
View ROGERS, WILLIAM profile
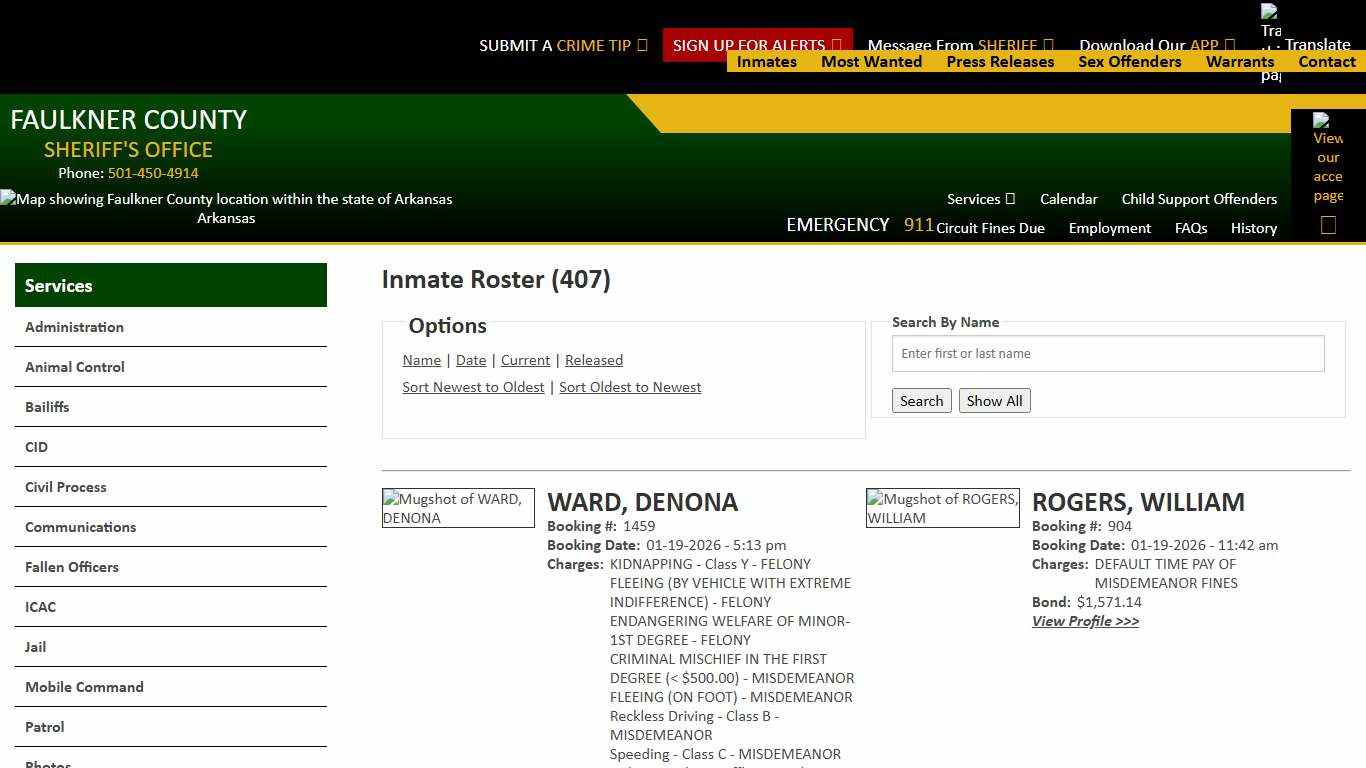pyautogui.click(x=1085, y=621)
